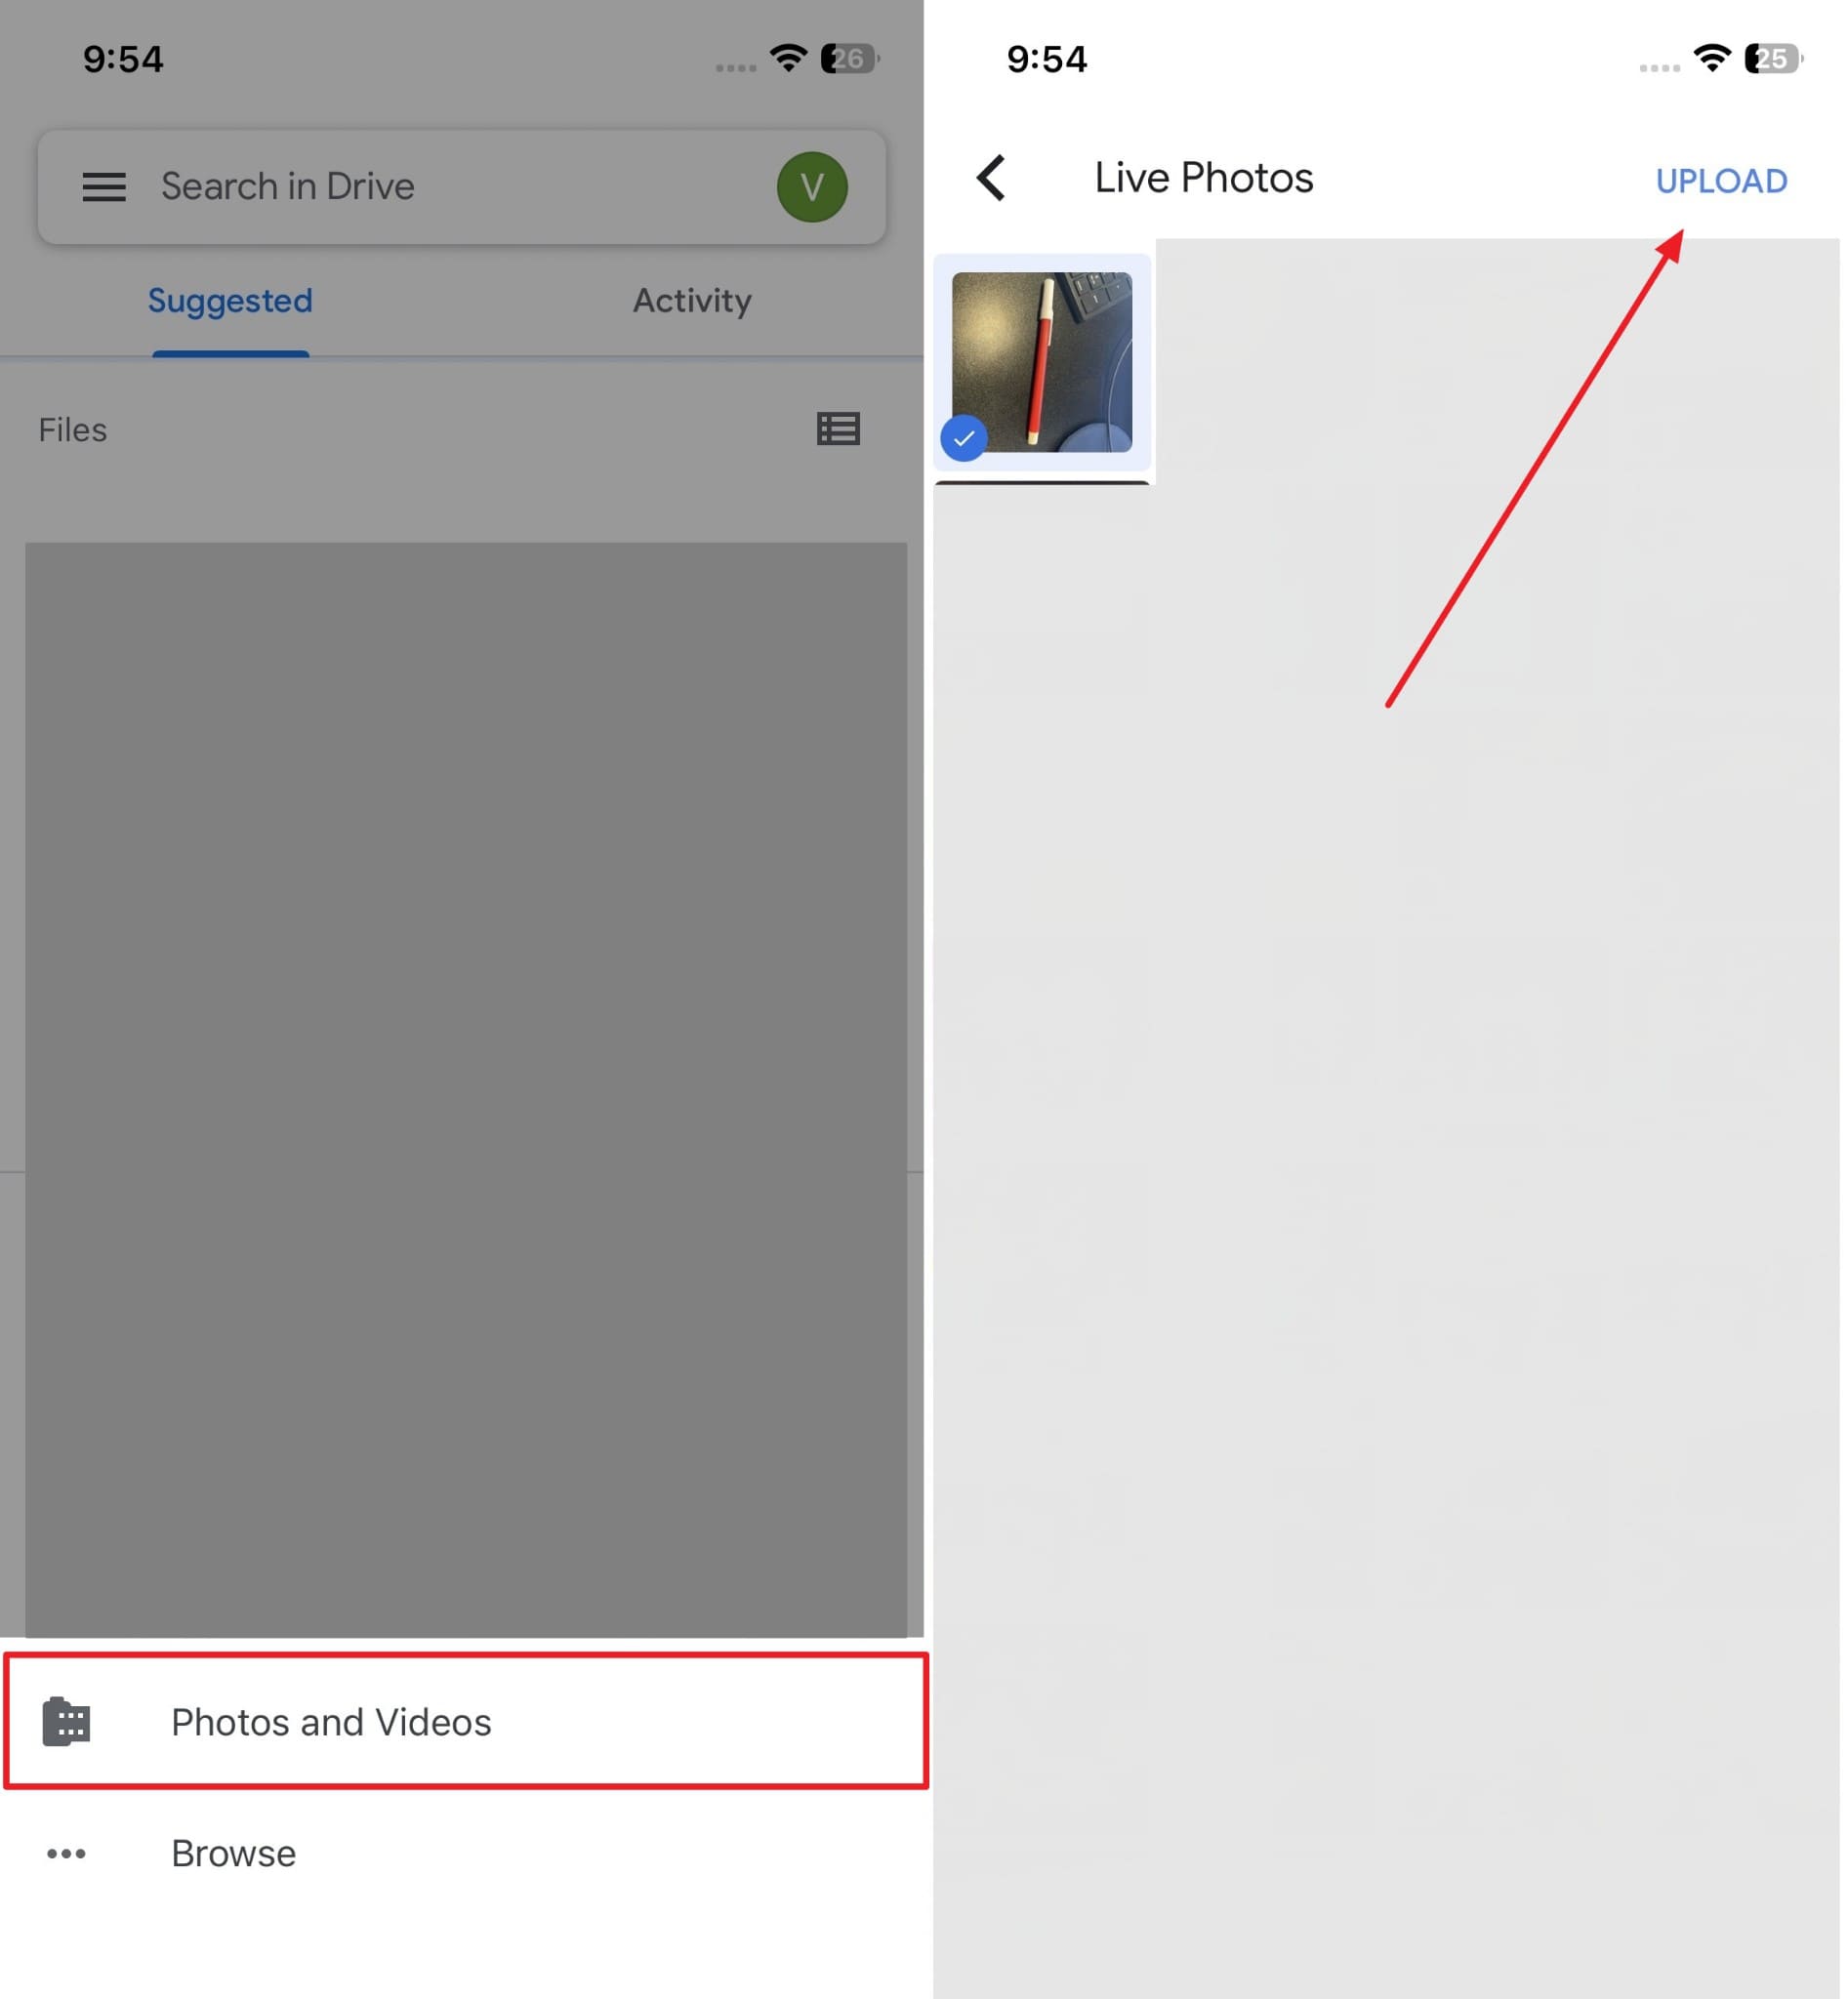The image size is (1848, 1999).
Task: Tap the battery icon showing 25
Action: click(1773, 59)
